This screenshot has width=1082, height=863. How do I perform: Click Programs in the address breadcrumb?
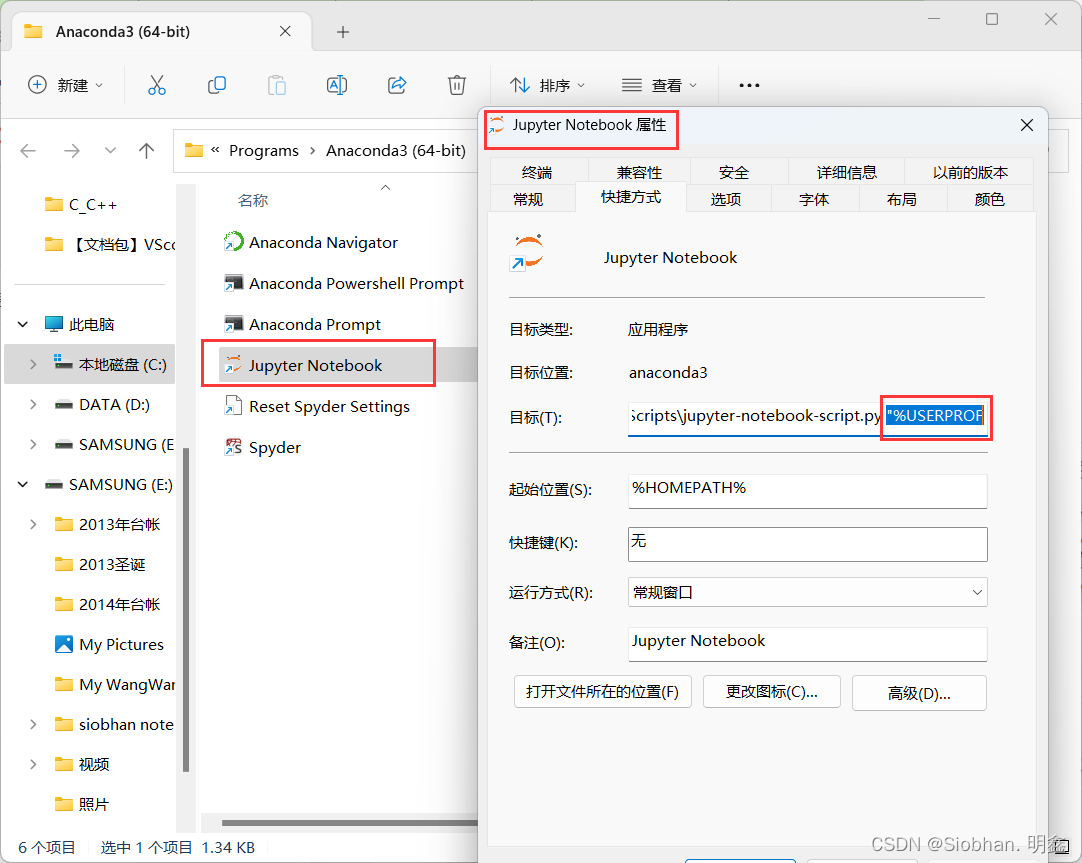[x=264, y=150]
